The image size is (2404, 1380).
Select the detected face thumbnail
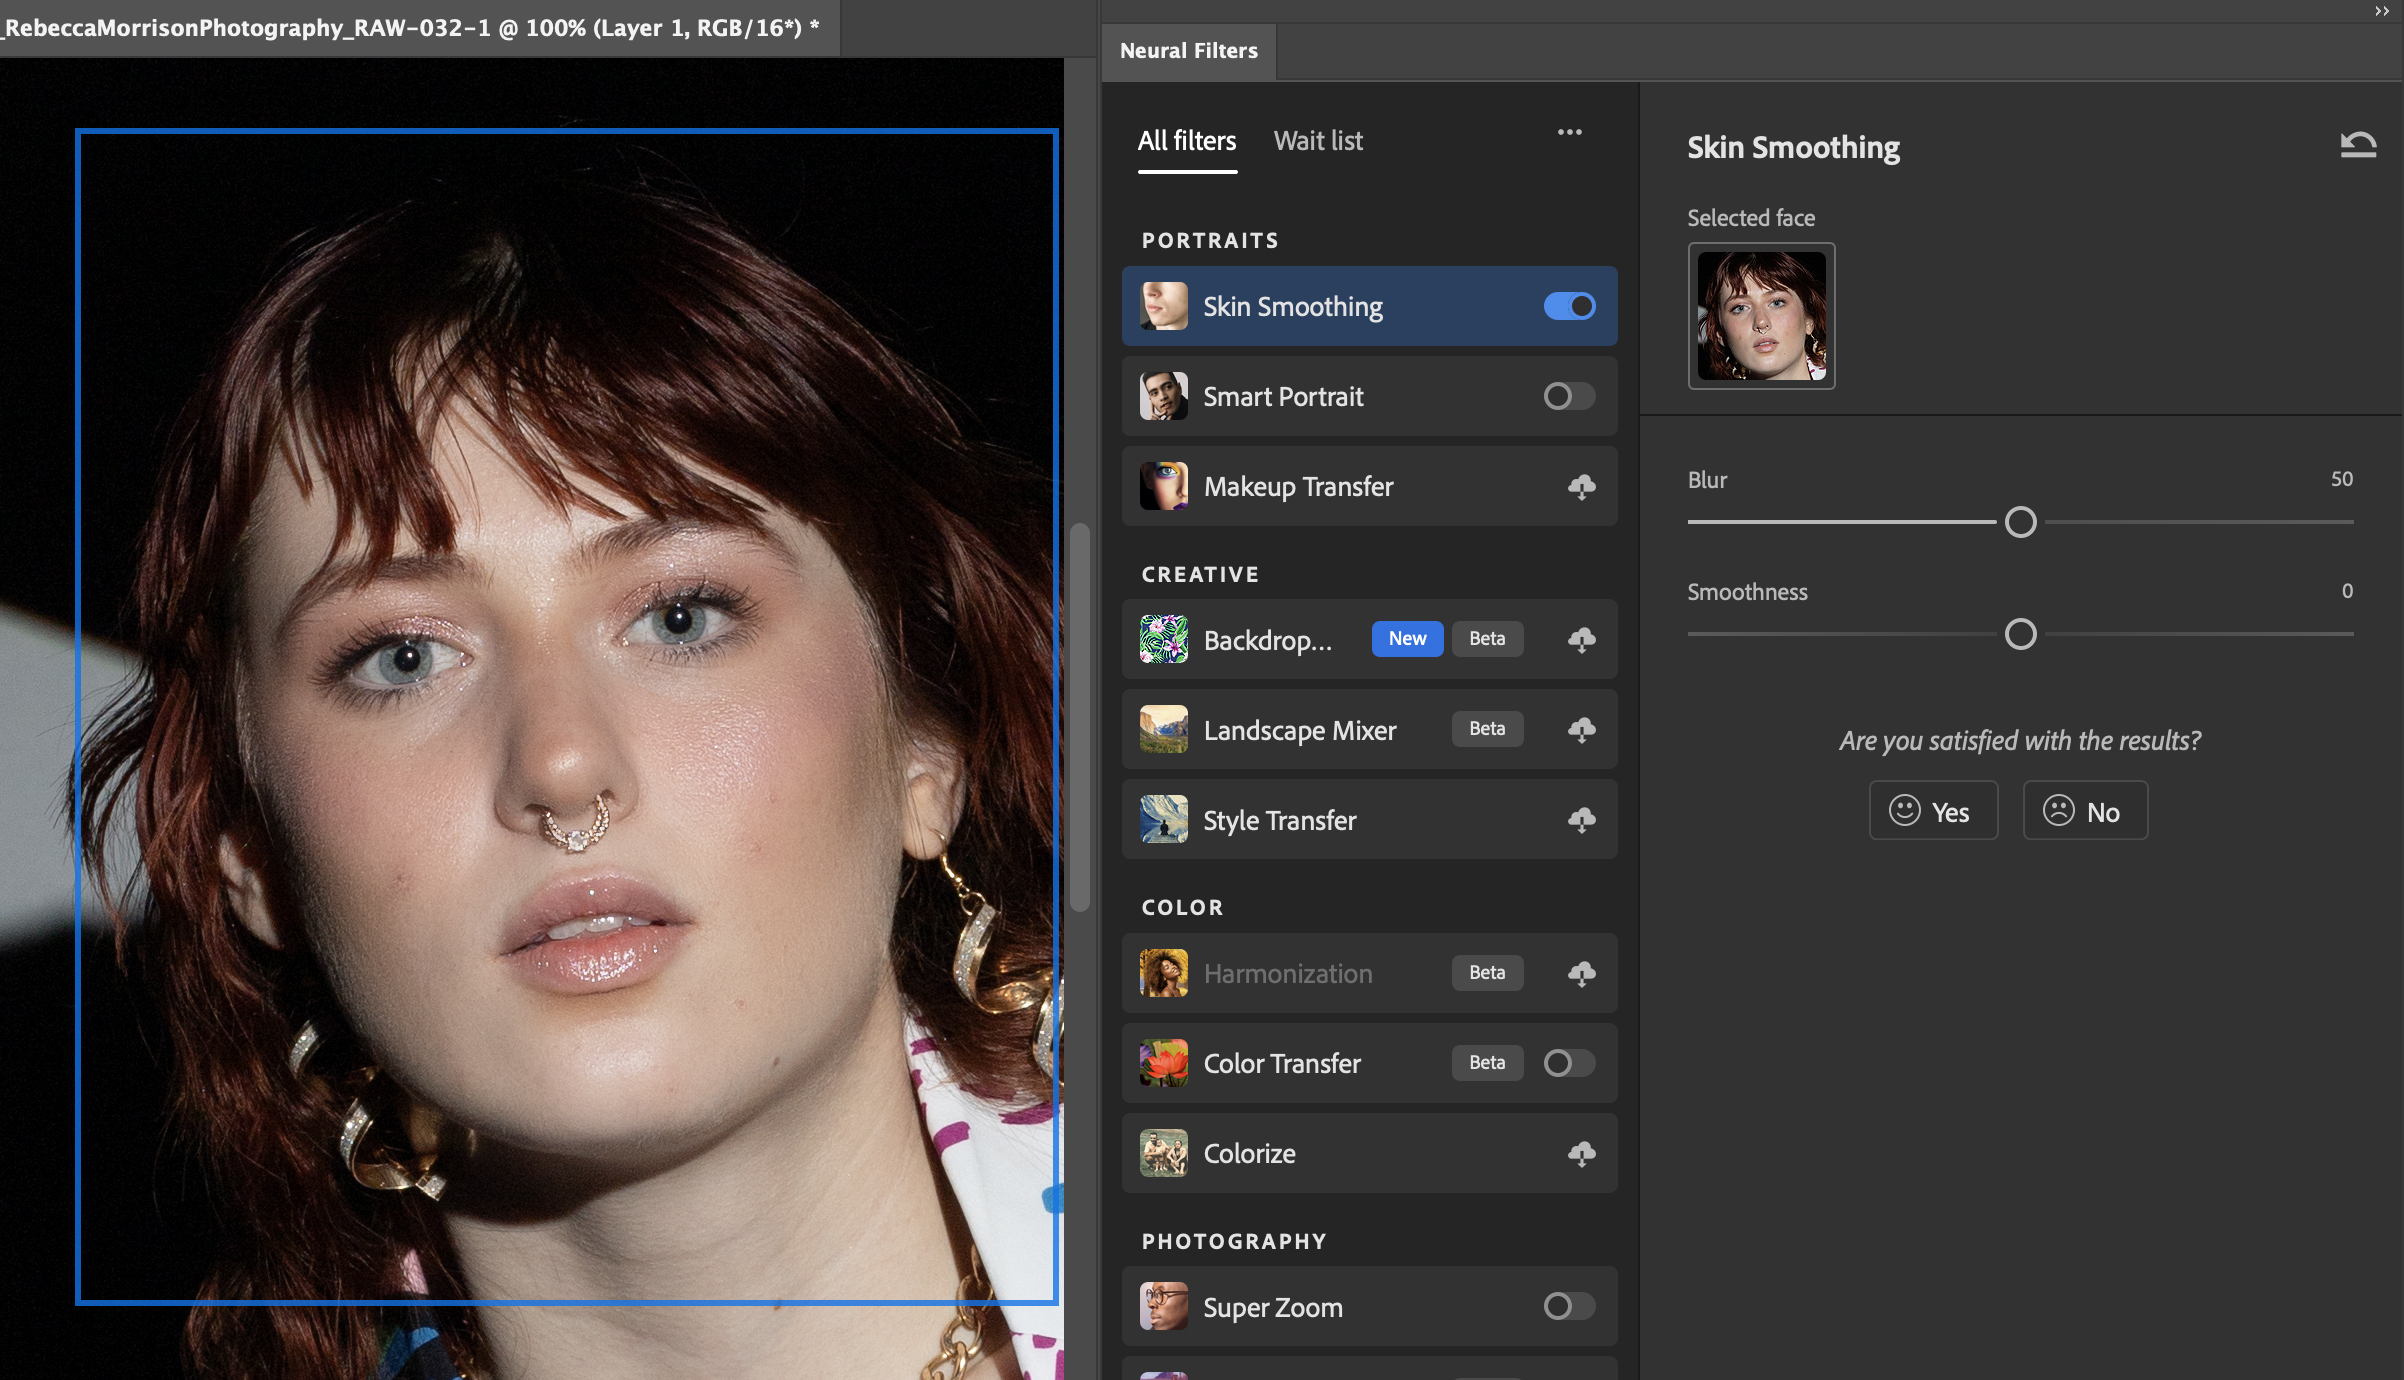tap(1763, 314)
